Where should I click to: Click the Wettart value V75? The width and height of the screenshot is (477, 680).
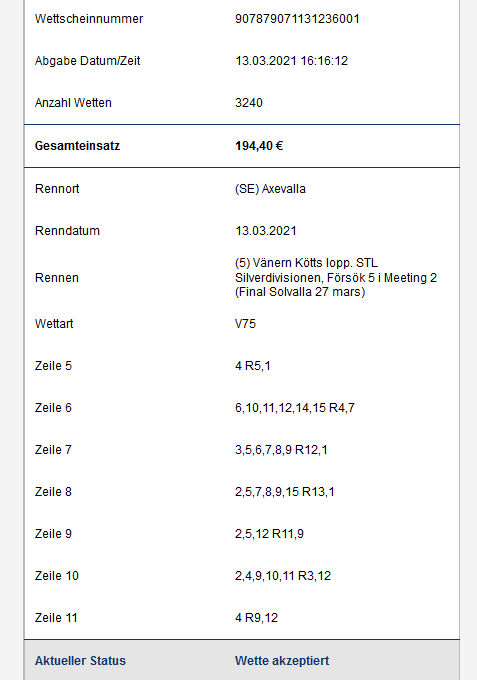tap(245, 324)
